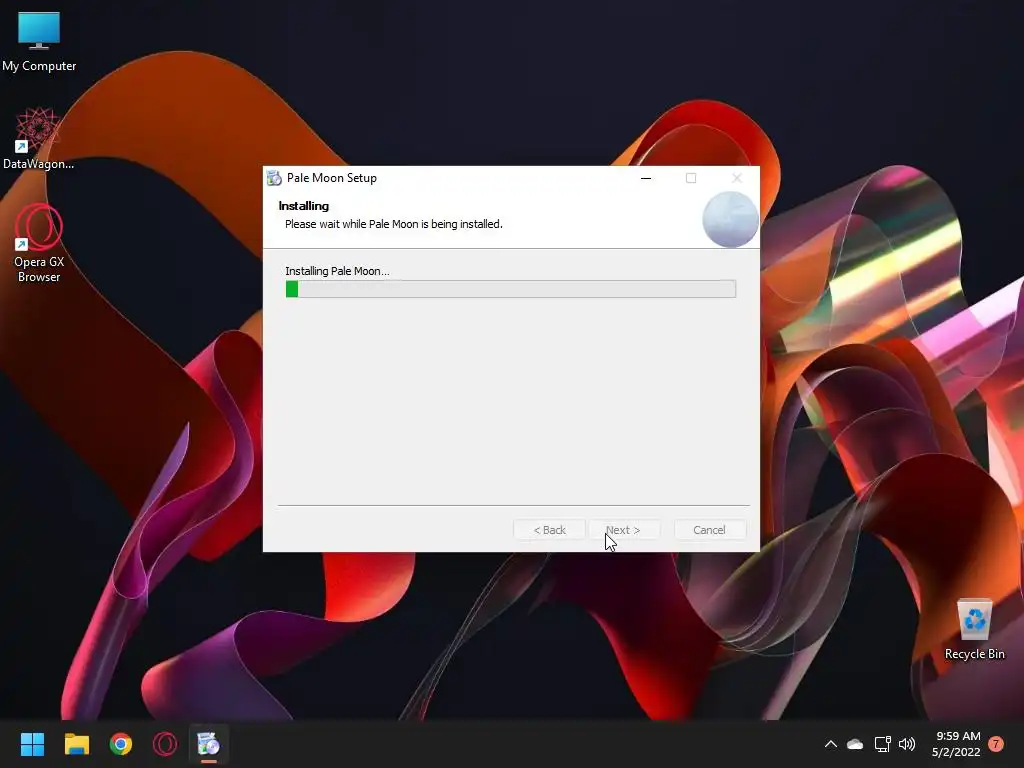Click the disabled Next > button
Viewport: 1024px width, 768px height.
pyautogui.click(x=624, y=530)
